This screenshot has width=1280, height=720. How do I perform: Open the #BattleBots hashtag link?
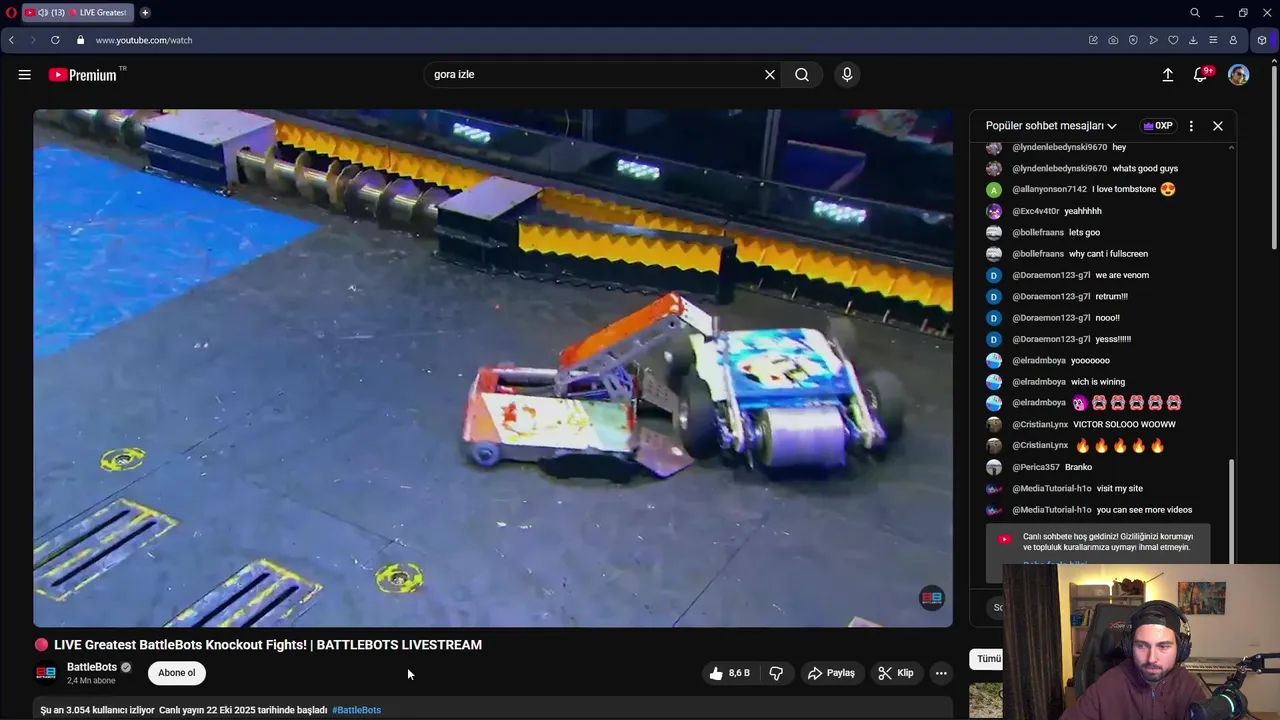[357, 710]
